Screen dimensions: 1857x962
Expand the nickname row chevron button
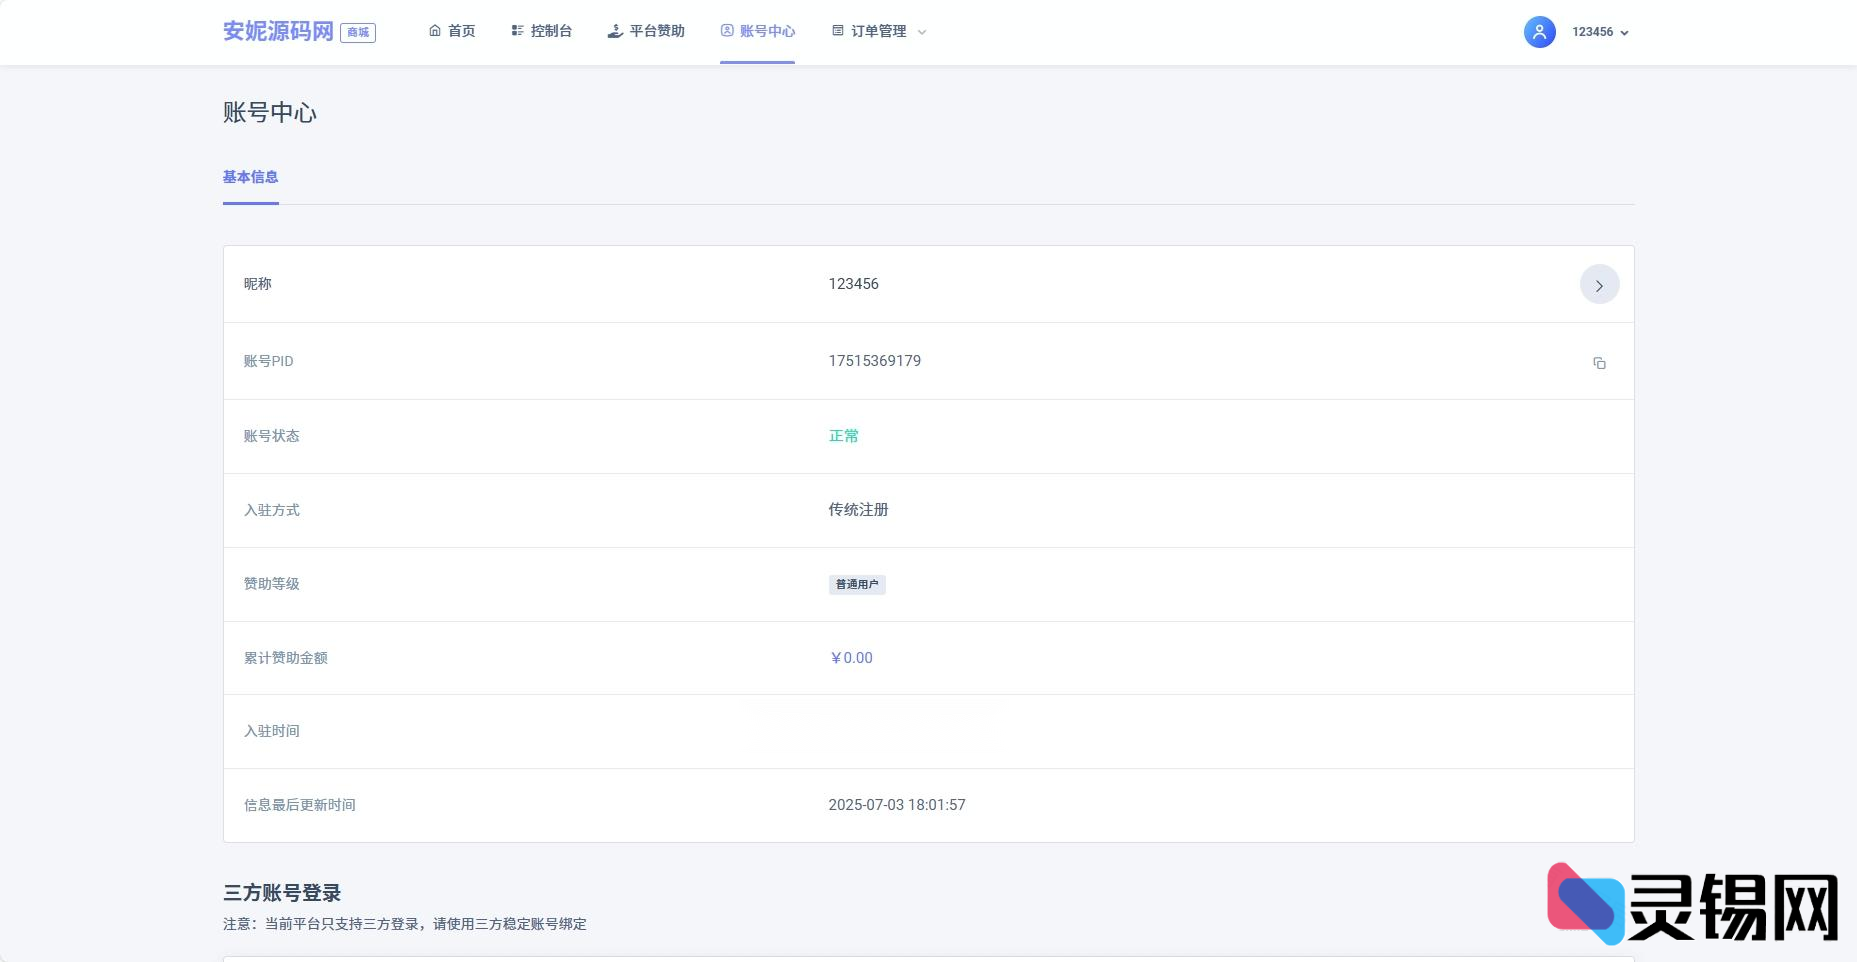[1599, 284]
